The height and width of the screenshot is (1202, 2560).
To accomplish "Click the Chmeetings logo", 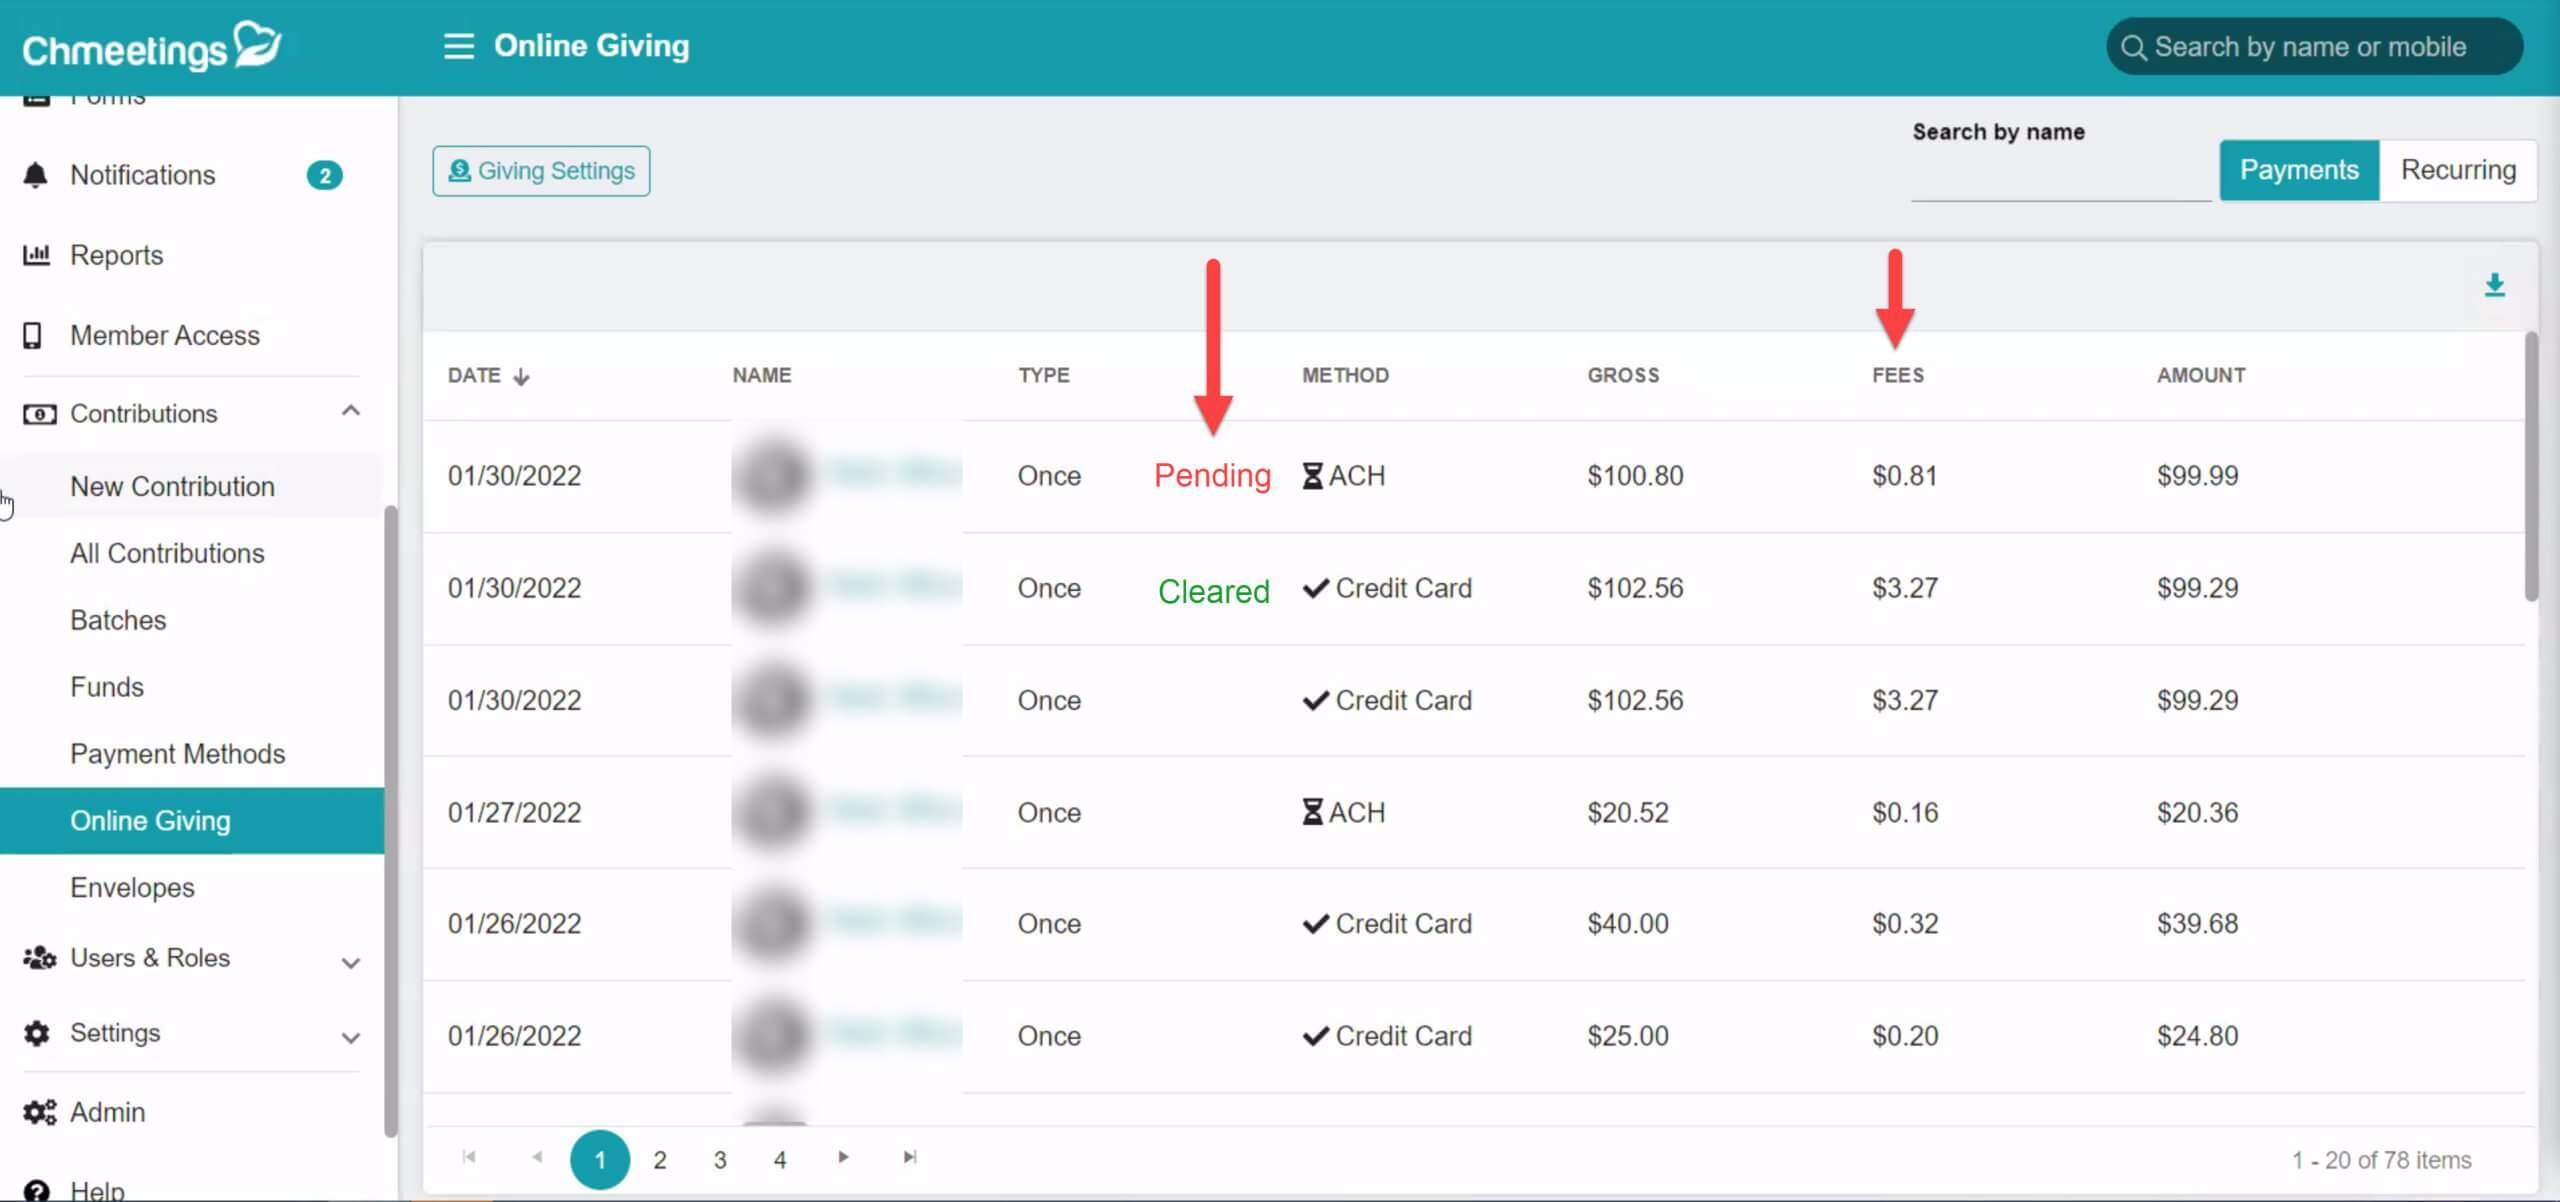I will click(152, 46).
